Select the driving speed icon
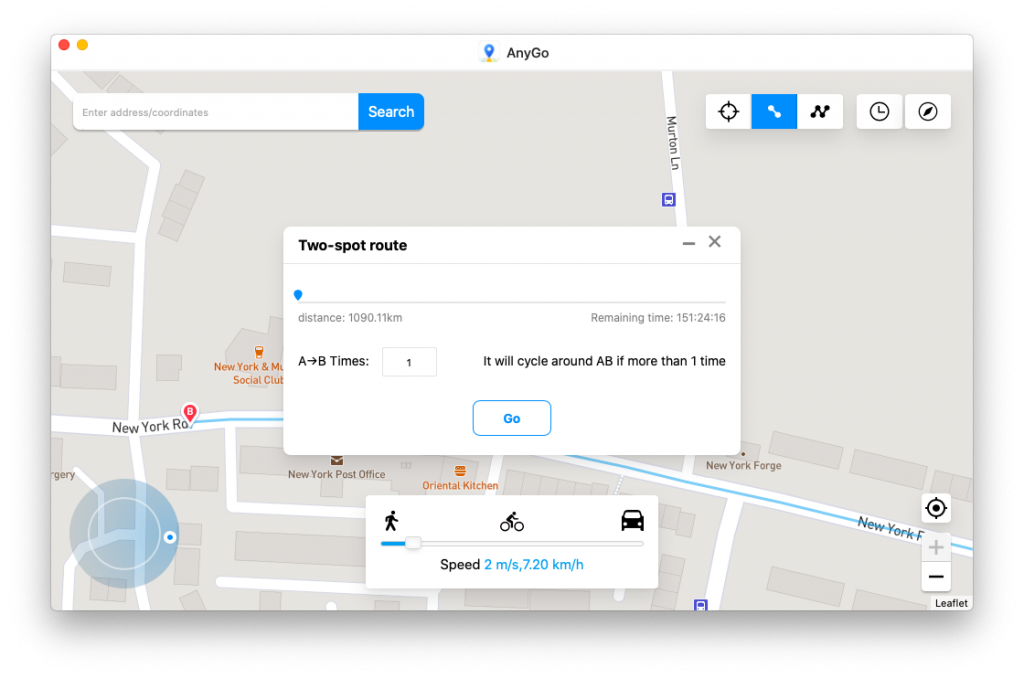This screenshot has height=678, width=1024. 632,519
